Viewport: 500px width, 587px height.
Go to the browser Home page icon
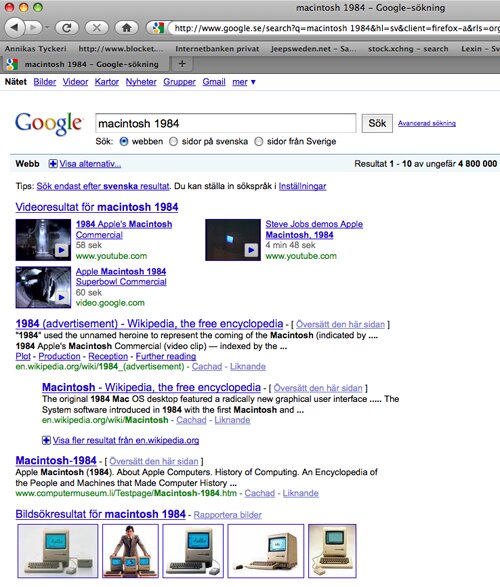point(126,27)
